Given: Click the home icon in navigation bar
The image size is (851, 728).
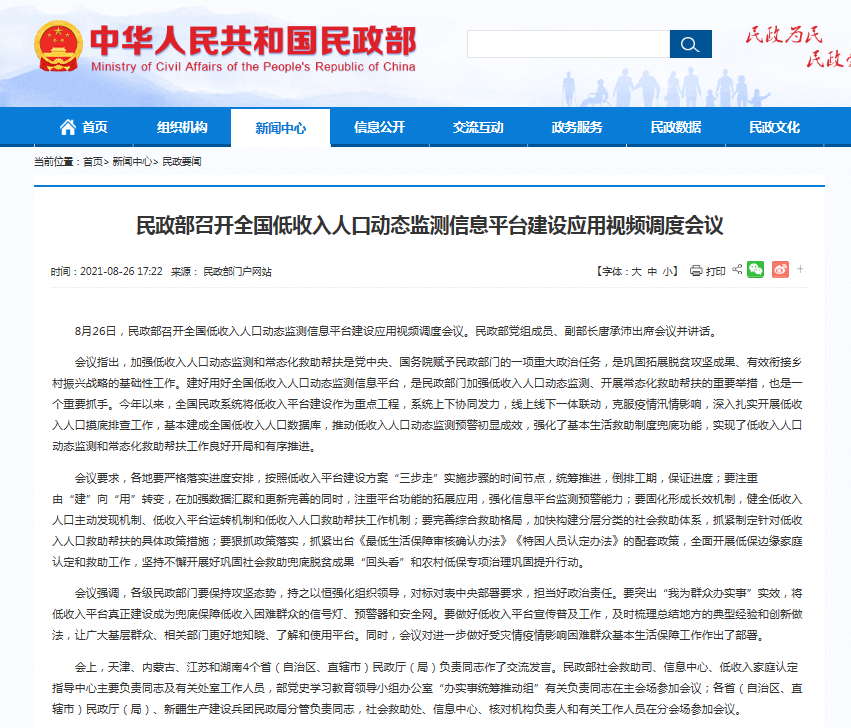Looking at the screenshot, I should (68, 127).
